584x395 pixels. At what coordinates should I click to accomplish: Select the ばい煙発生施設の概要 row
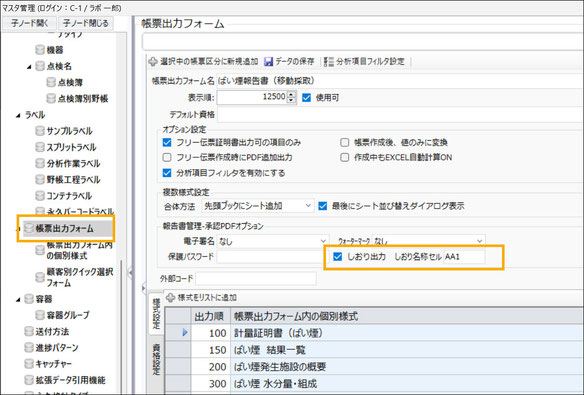click(375, 367)
